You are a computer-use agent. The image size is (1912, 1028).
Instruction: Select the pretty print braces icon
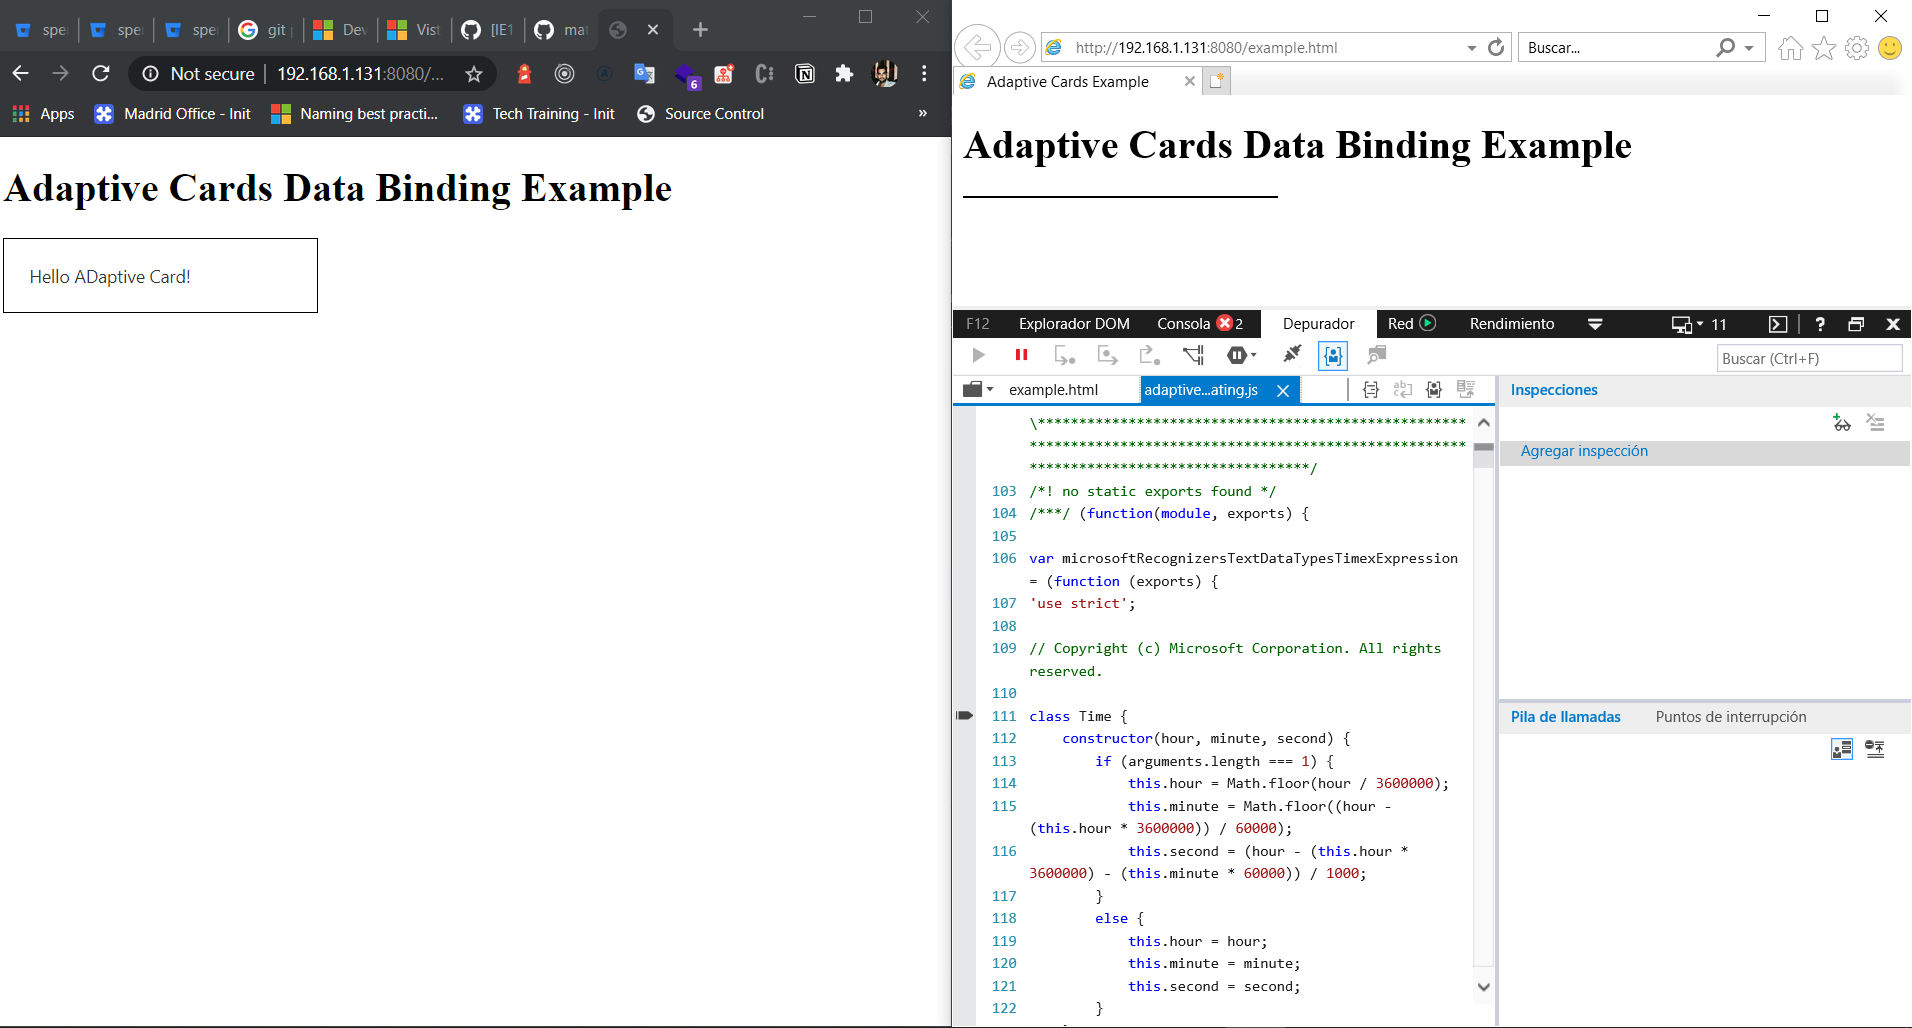(1369, 390)
